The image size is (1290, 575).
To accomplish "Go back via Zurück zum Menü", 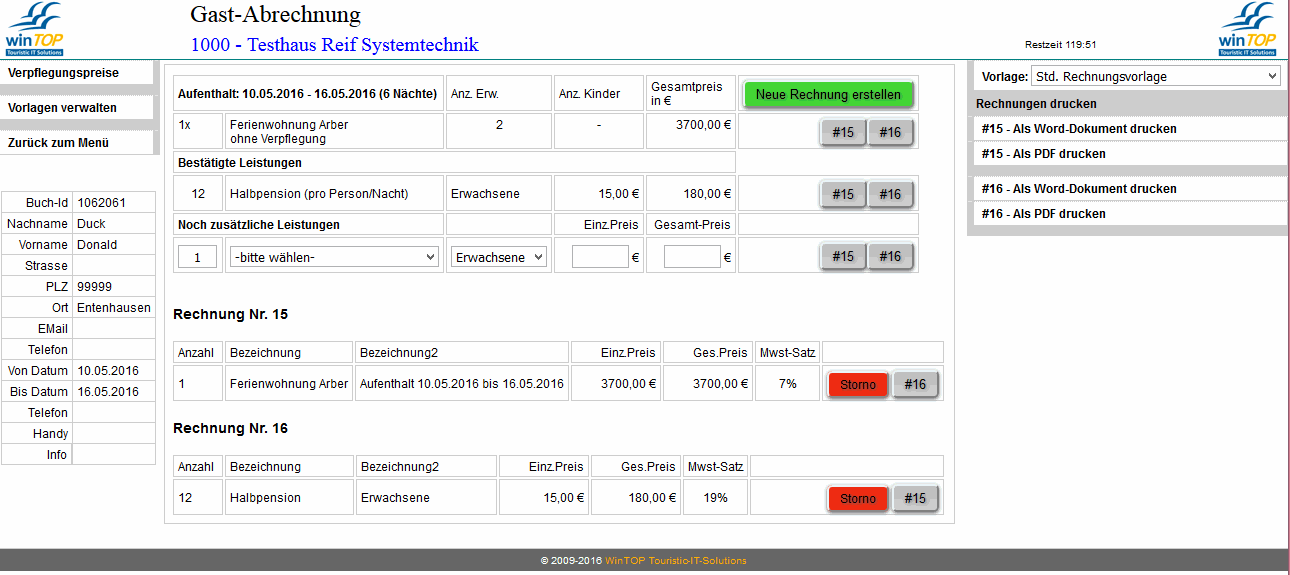I will 58,143.
